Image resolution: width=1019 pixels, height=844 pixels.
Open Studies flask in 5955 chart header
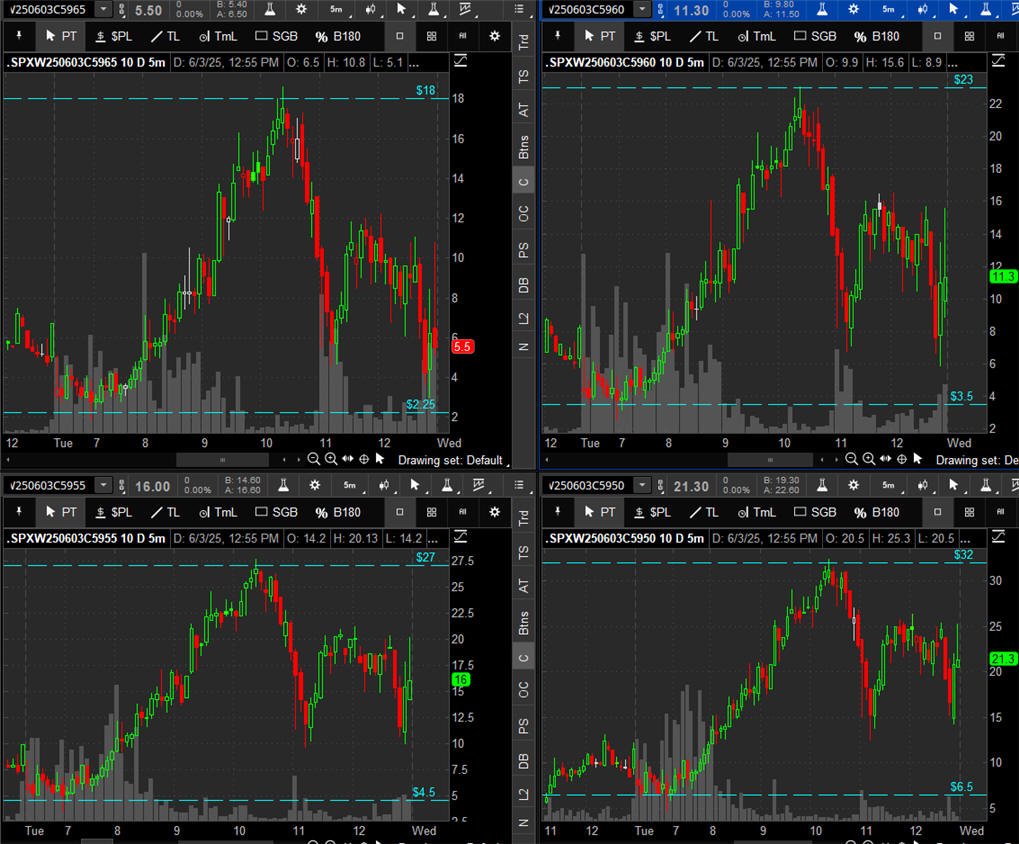click(283, 485)
